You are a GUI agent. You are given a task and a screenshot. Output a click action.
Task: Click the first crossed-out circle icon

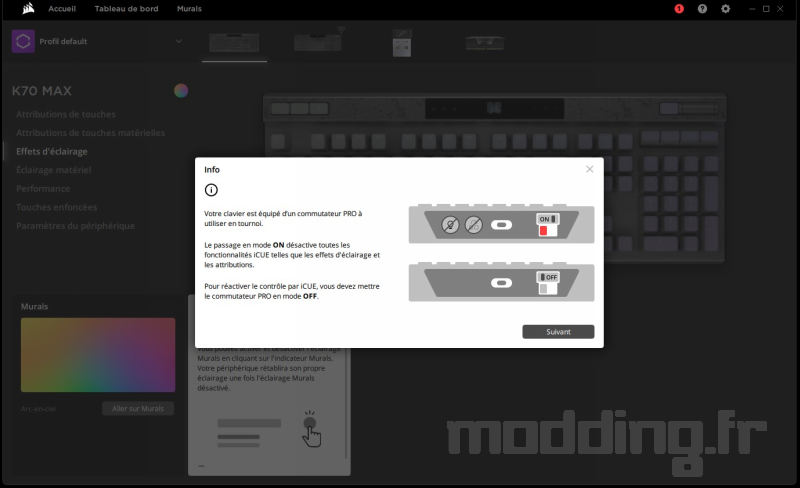pos(450,225)
